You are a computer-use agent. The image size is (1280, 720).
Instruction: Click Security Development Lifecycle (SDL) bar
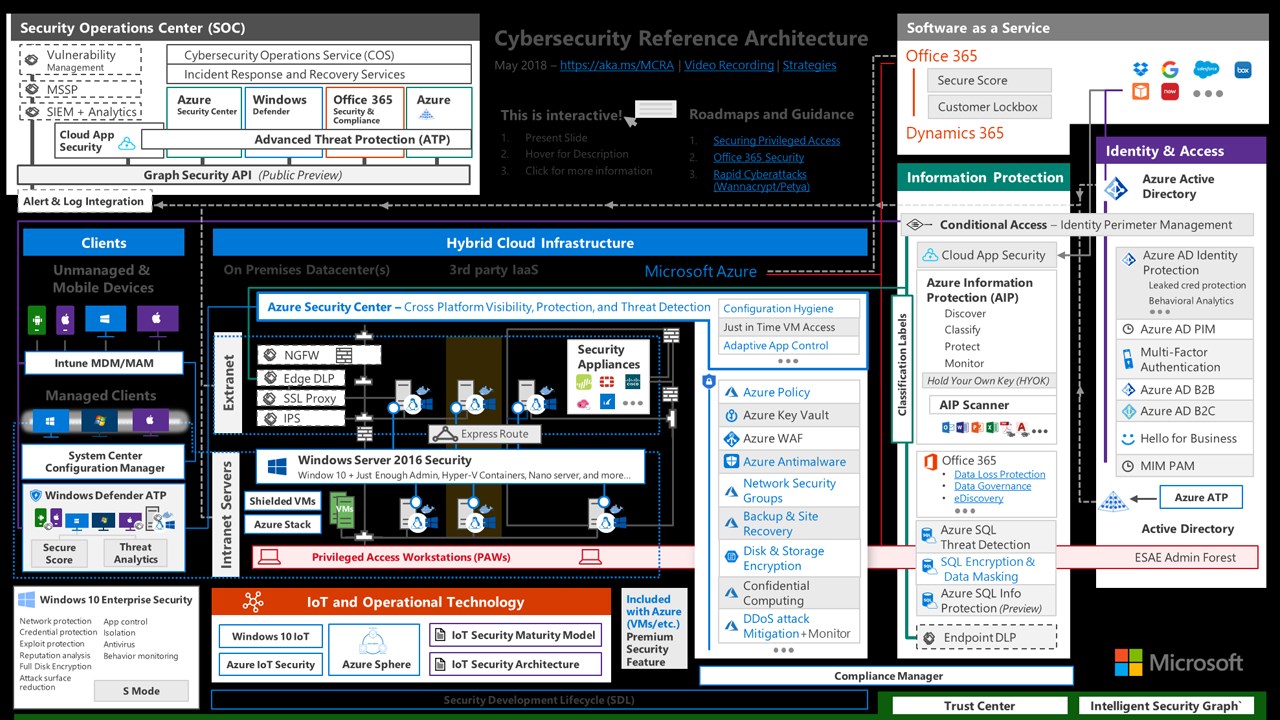[x=539, y=700]
